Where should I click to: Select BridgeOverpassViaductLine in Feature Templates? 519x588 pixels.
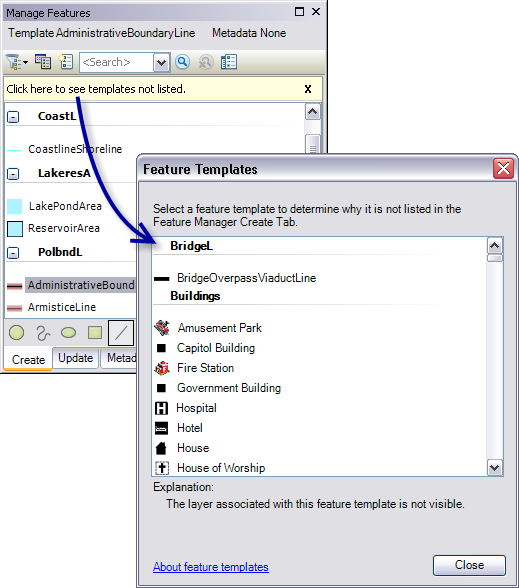coord(246,278)
